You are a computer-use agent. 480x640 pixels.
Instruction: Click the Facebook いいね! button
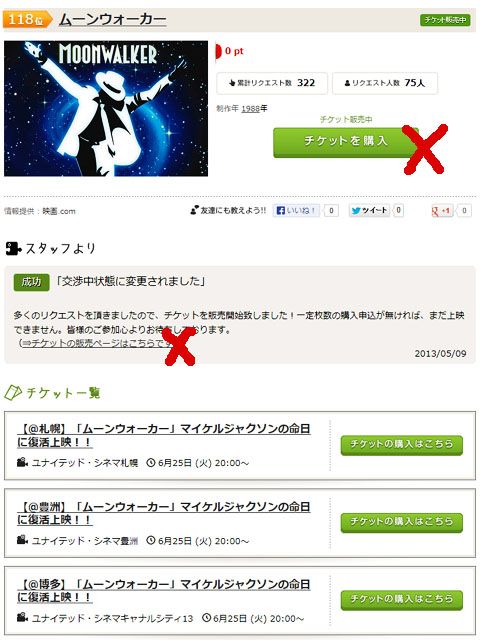pyautogui.click(x=296, y=211)
